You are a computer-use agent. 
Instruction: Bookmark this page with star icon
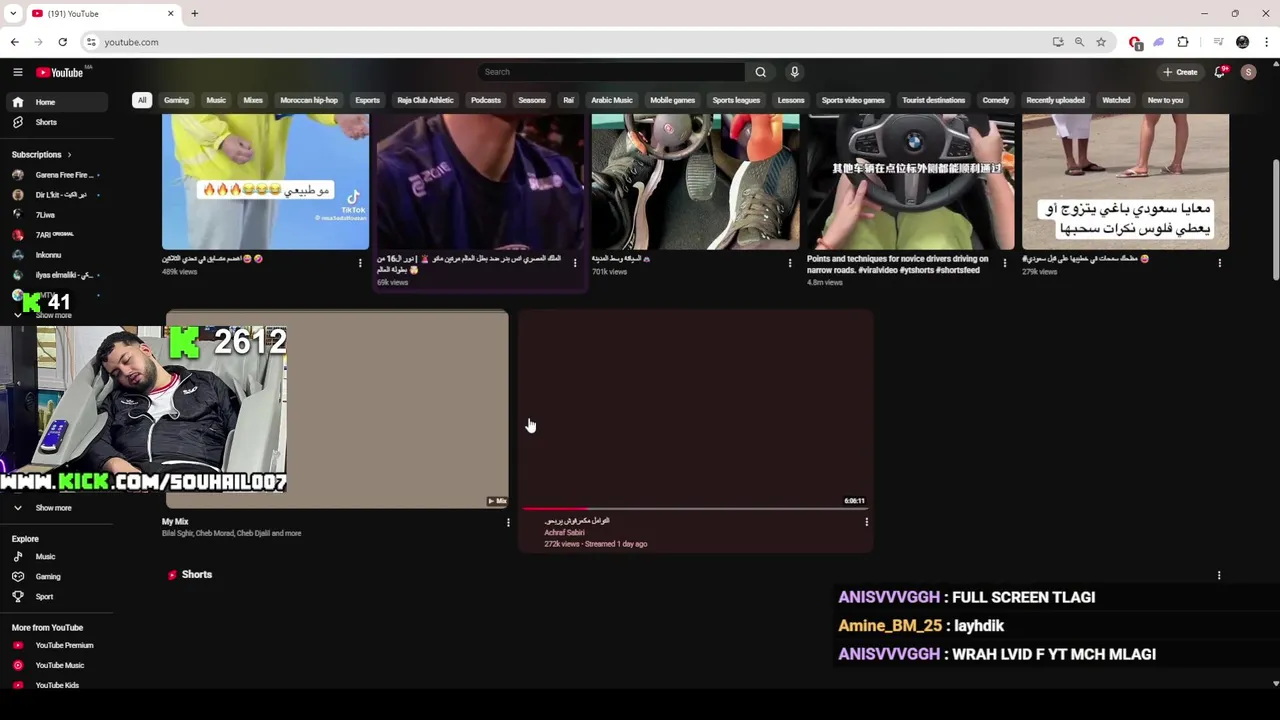pos(1101,42)
